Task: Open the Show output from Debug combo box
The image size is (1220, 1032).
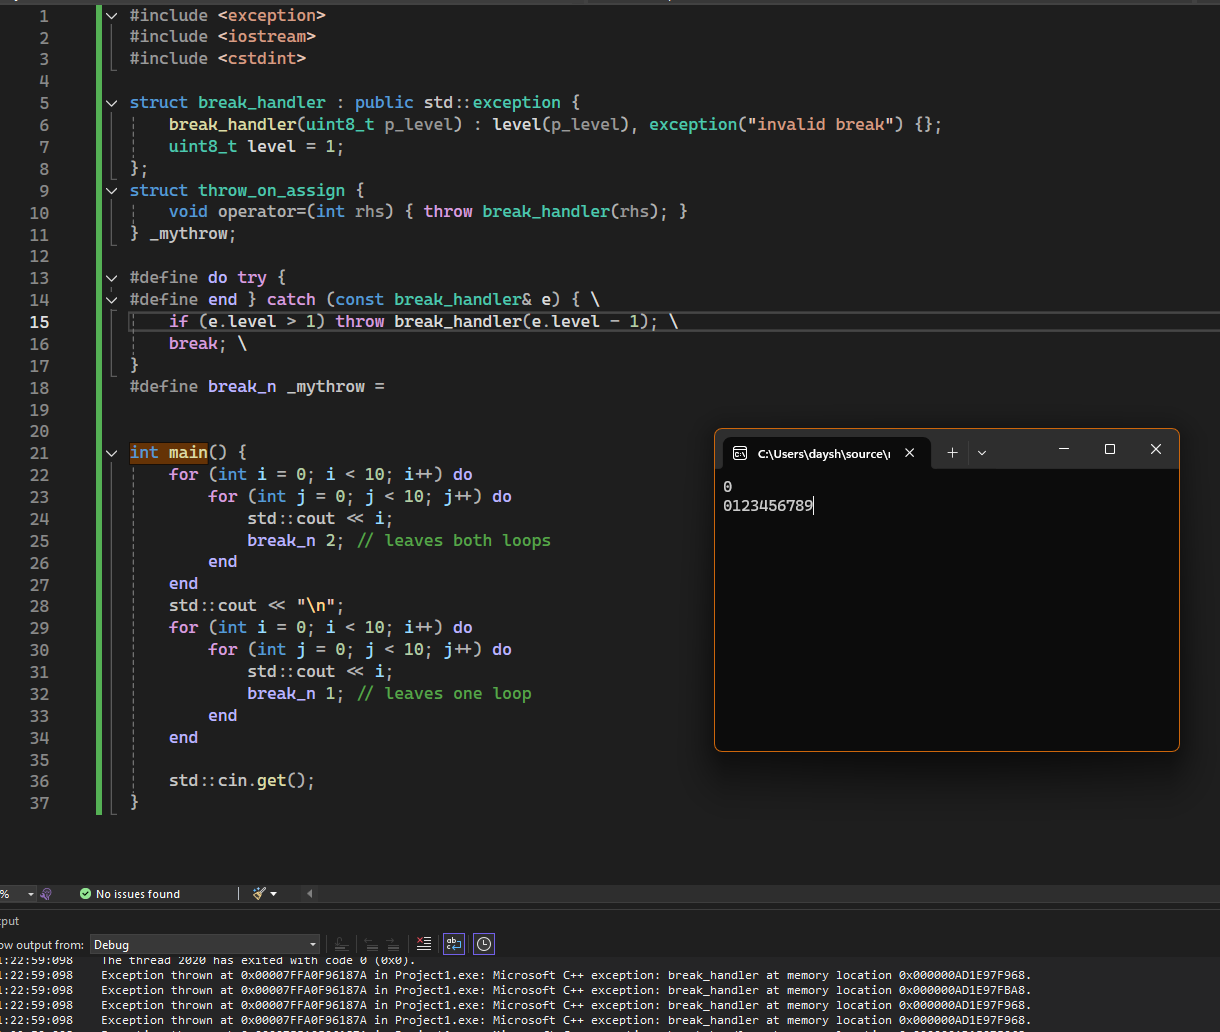Action: click(204, 944)
